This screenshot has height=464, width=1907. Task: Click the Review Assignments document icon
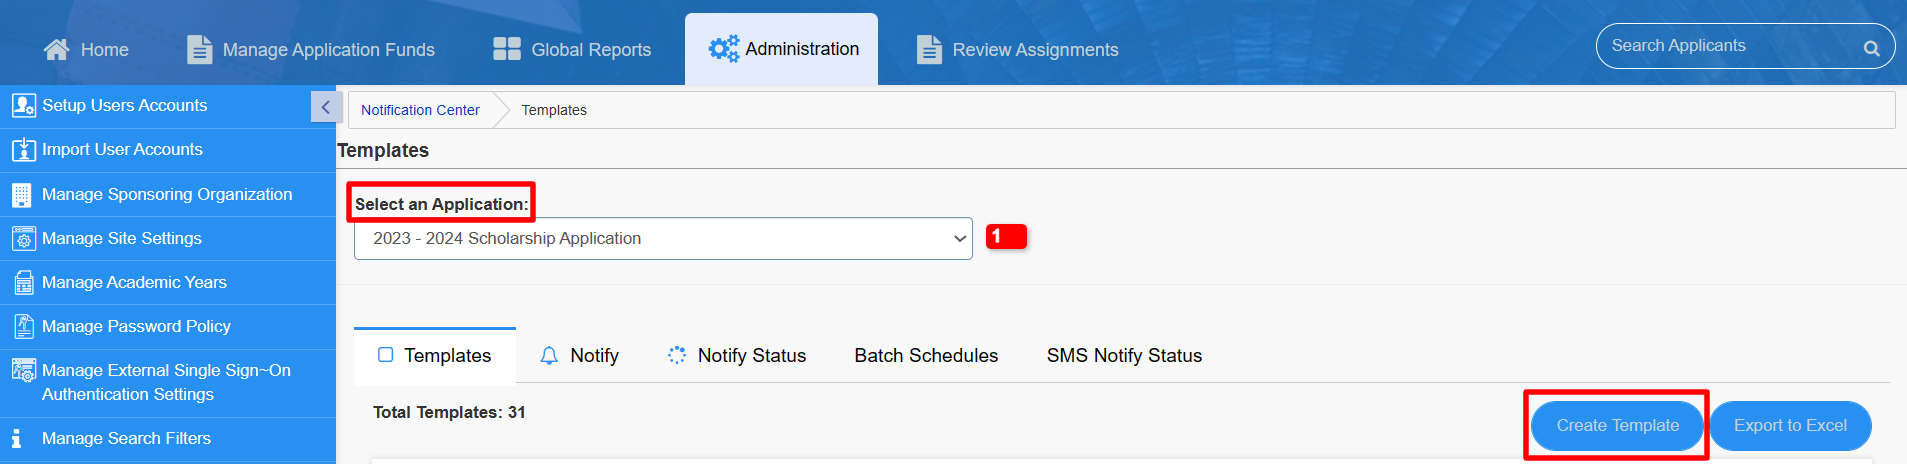(929, 49)
